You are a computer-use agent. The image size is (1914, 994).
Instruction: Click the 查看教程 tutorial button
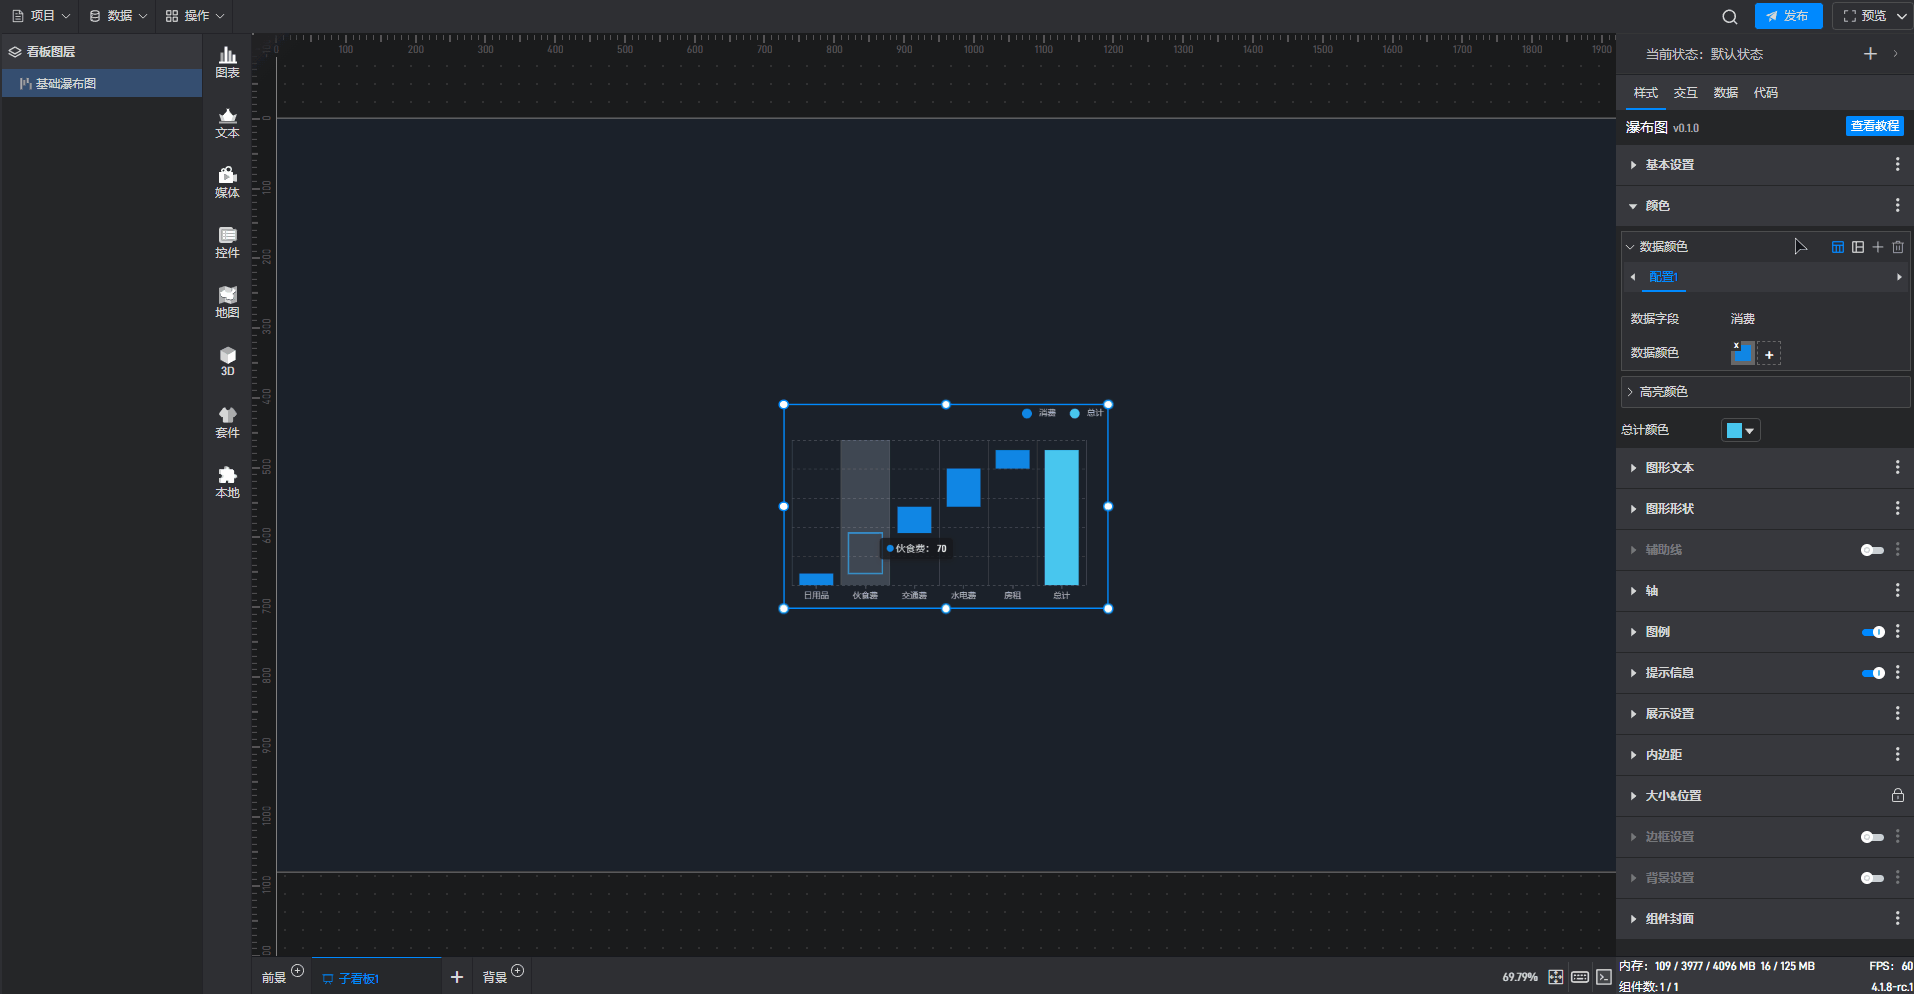coord(1875,126)
